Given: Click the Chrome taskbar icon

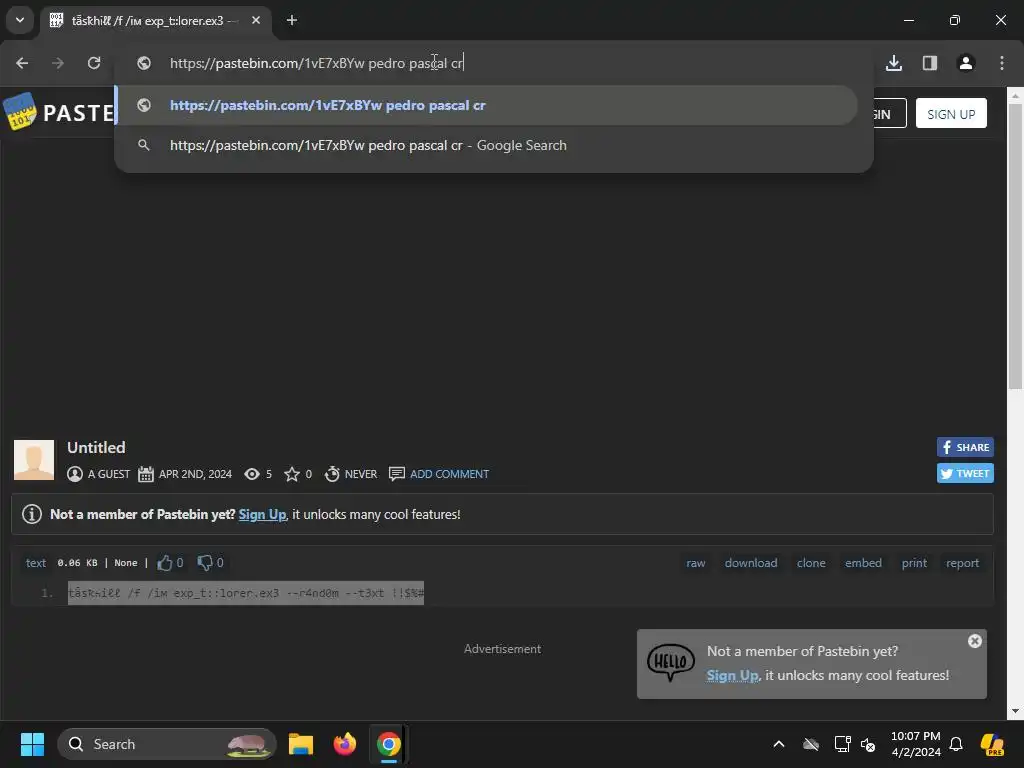Looking at the screenshot, I should tap(389, 744).
